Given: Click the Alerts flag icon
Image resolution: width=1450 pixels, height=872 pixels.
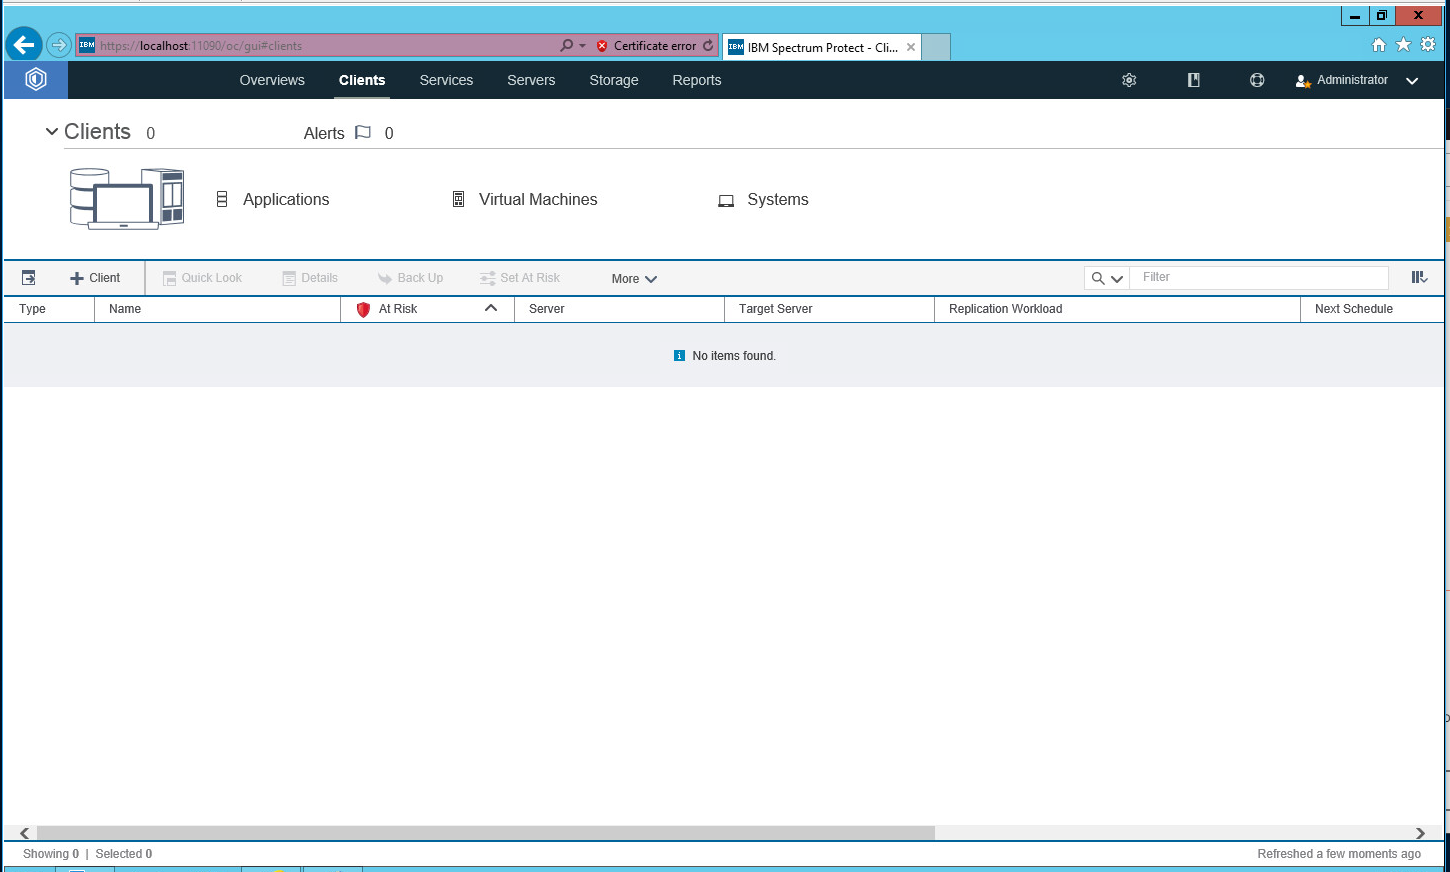Looking at the screenshot, I should pyautogui.click(x=363, y=133).
